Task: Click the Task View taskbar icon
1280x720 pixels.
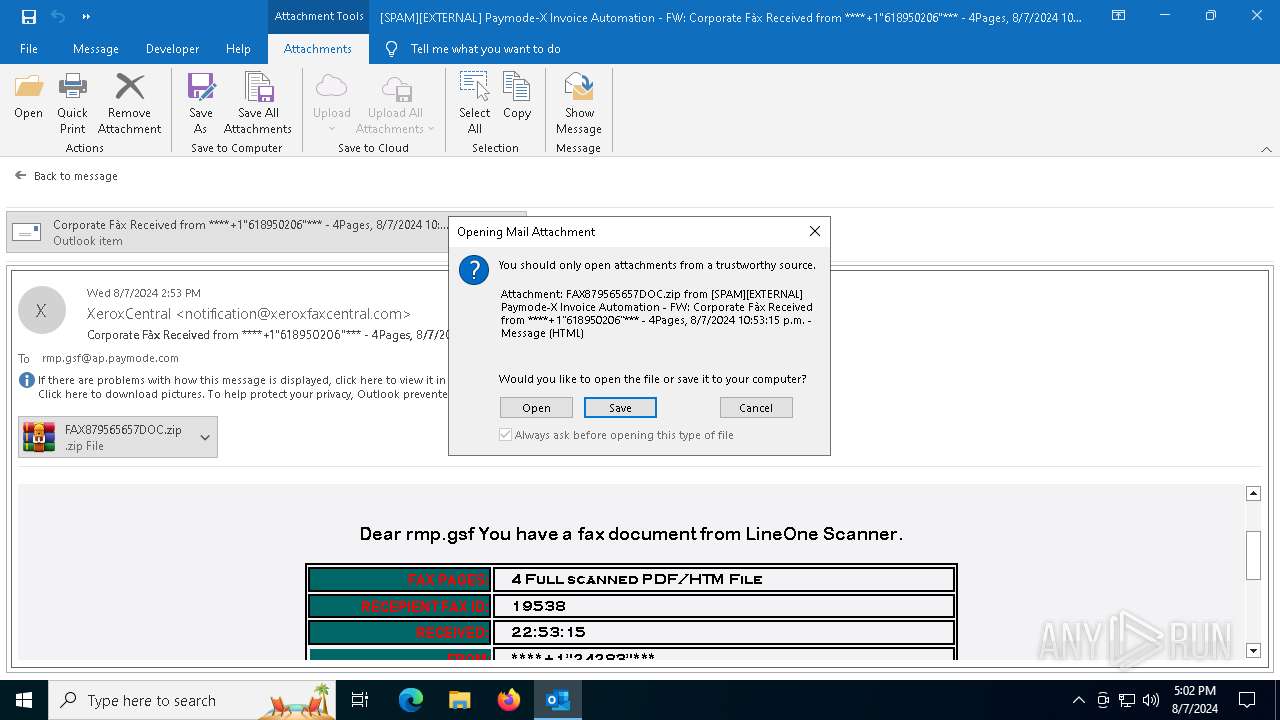Action: click(x=360, y=700)
